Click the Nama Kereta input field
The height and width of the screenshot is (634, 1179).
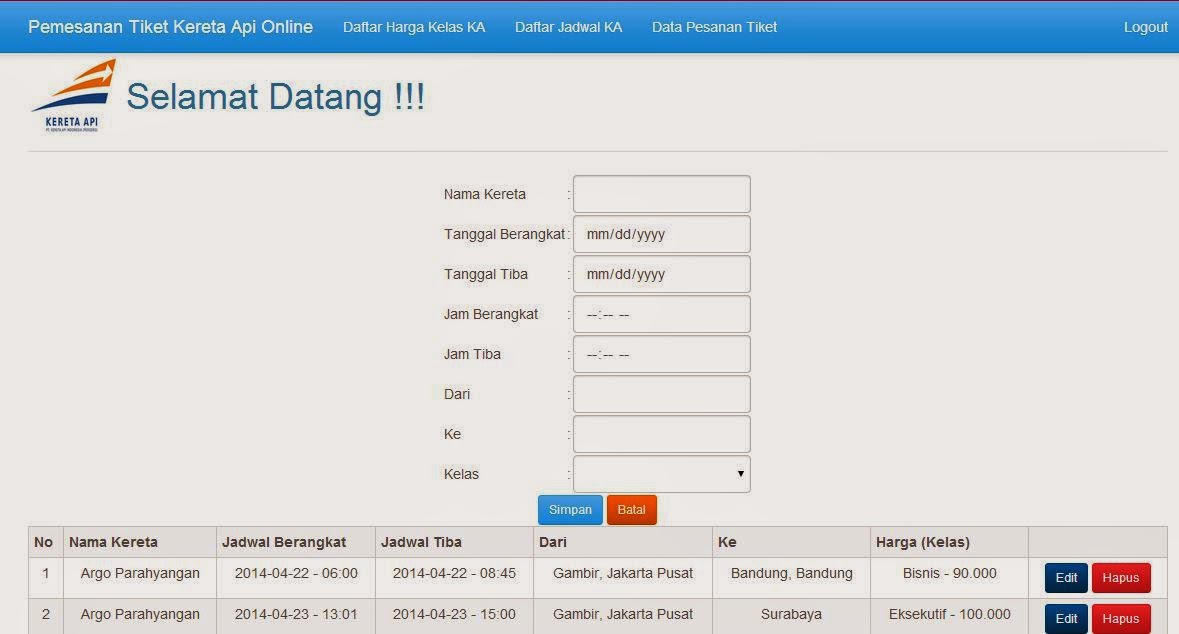click(x=660, y=193)
